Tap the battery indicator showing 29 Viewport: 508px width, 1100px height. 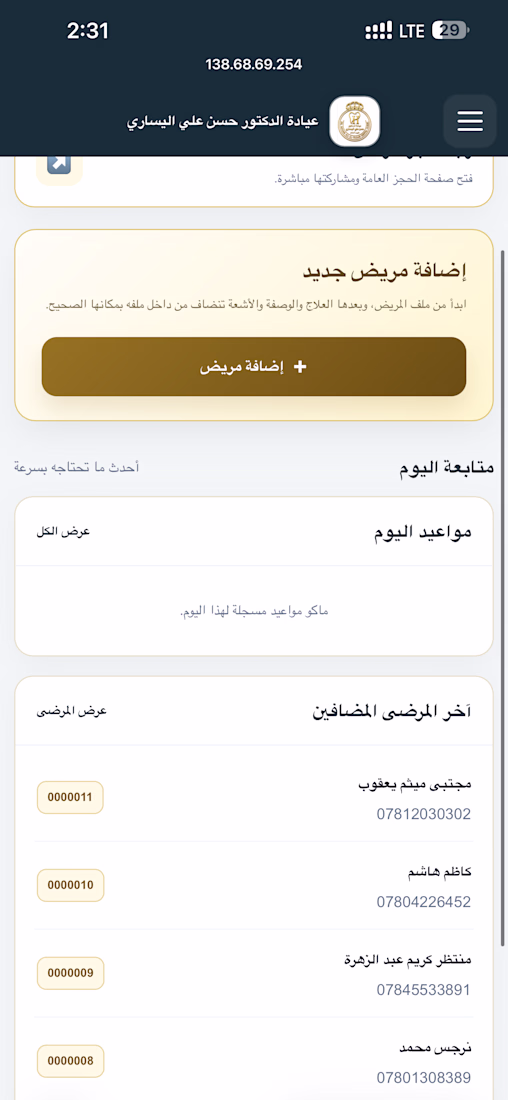(450, 30)
